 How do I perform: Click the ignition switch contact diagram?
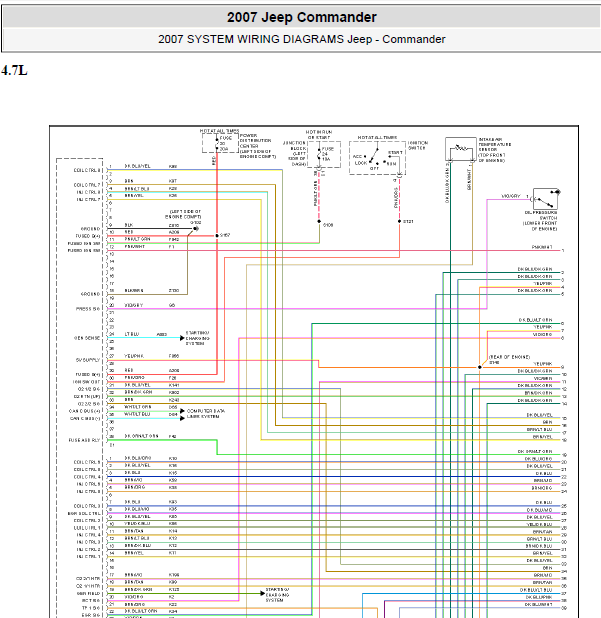point(377,158)
